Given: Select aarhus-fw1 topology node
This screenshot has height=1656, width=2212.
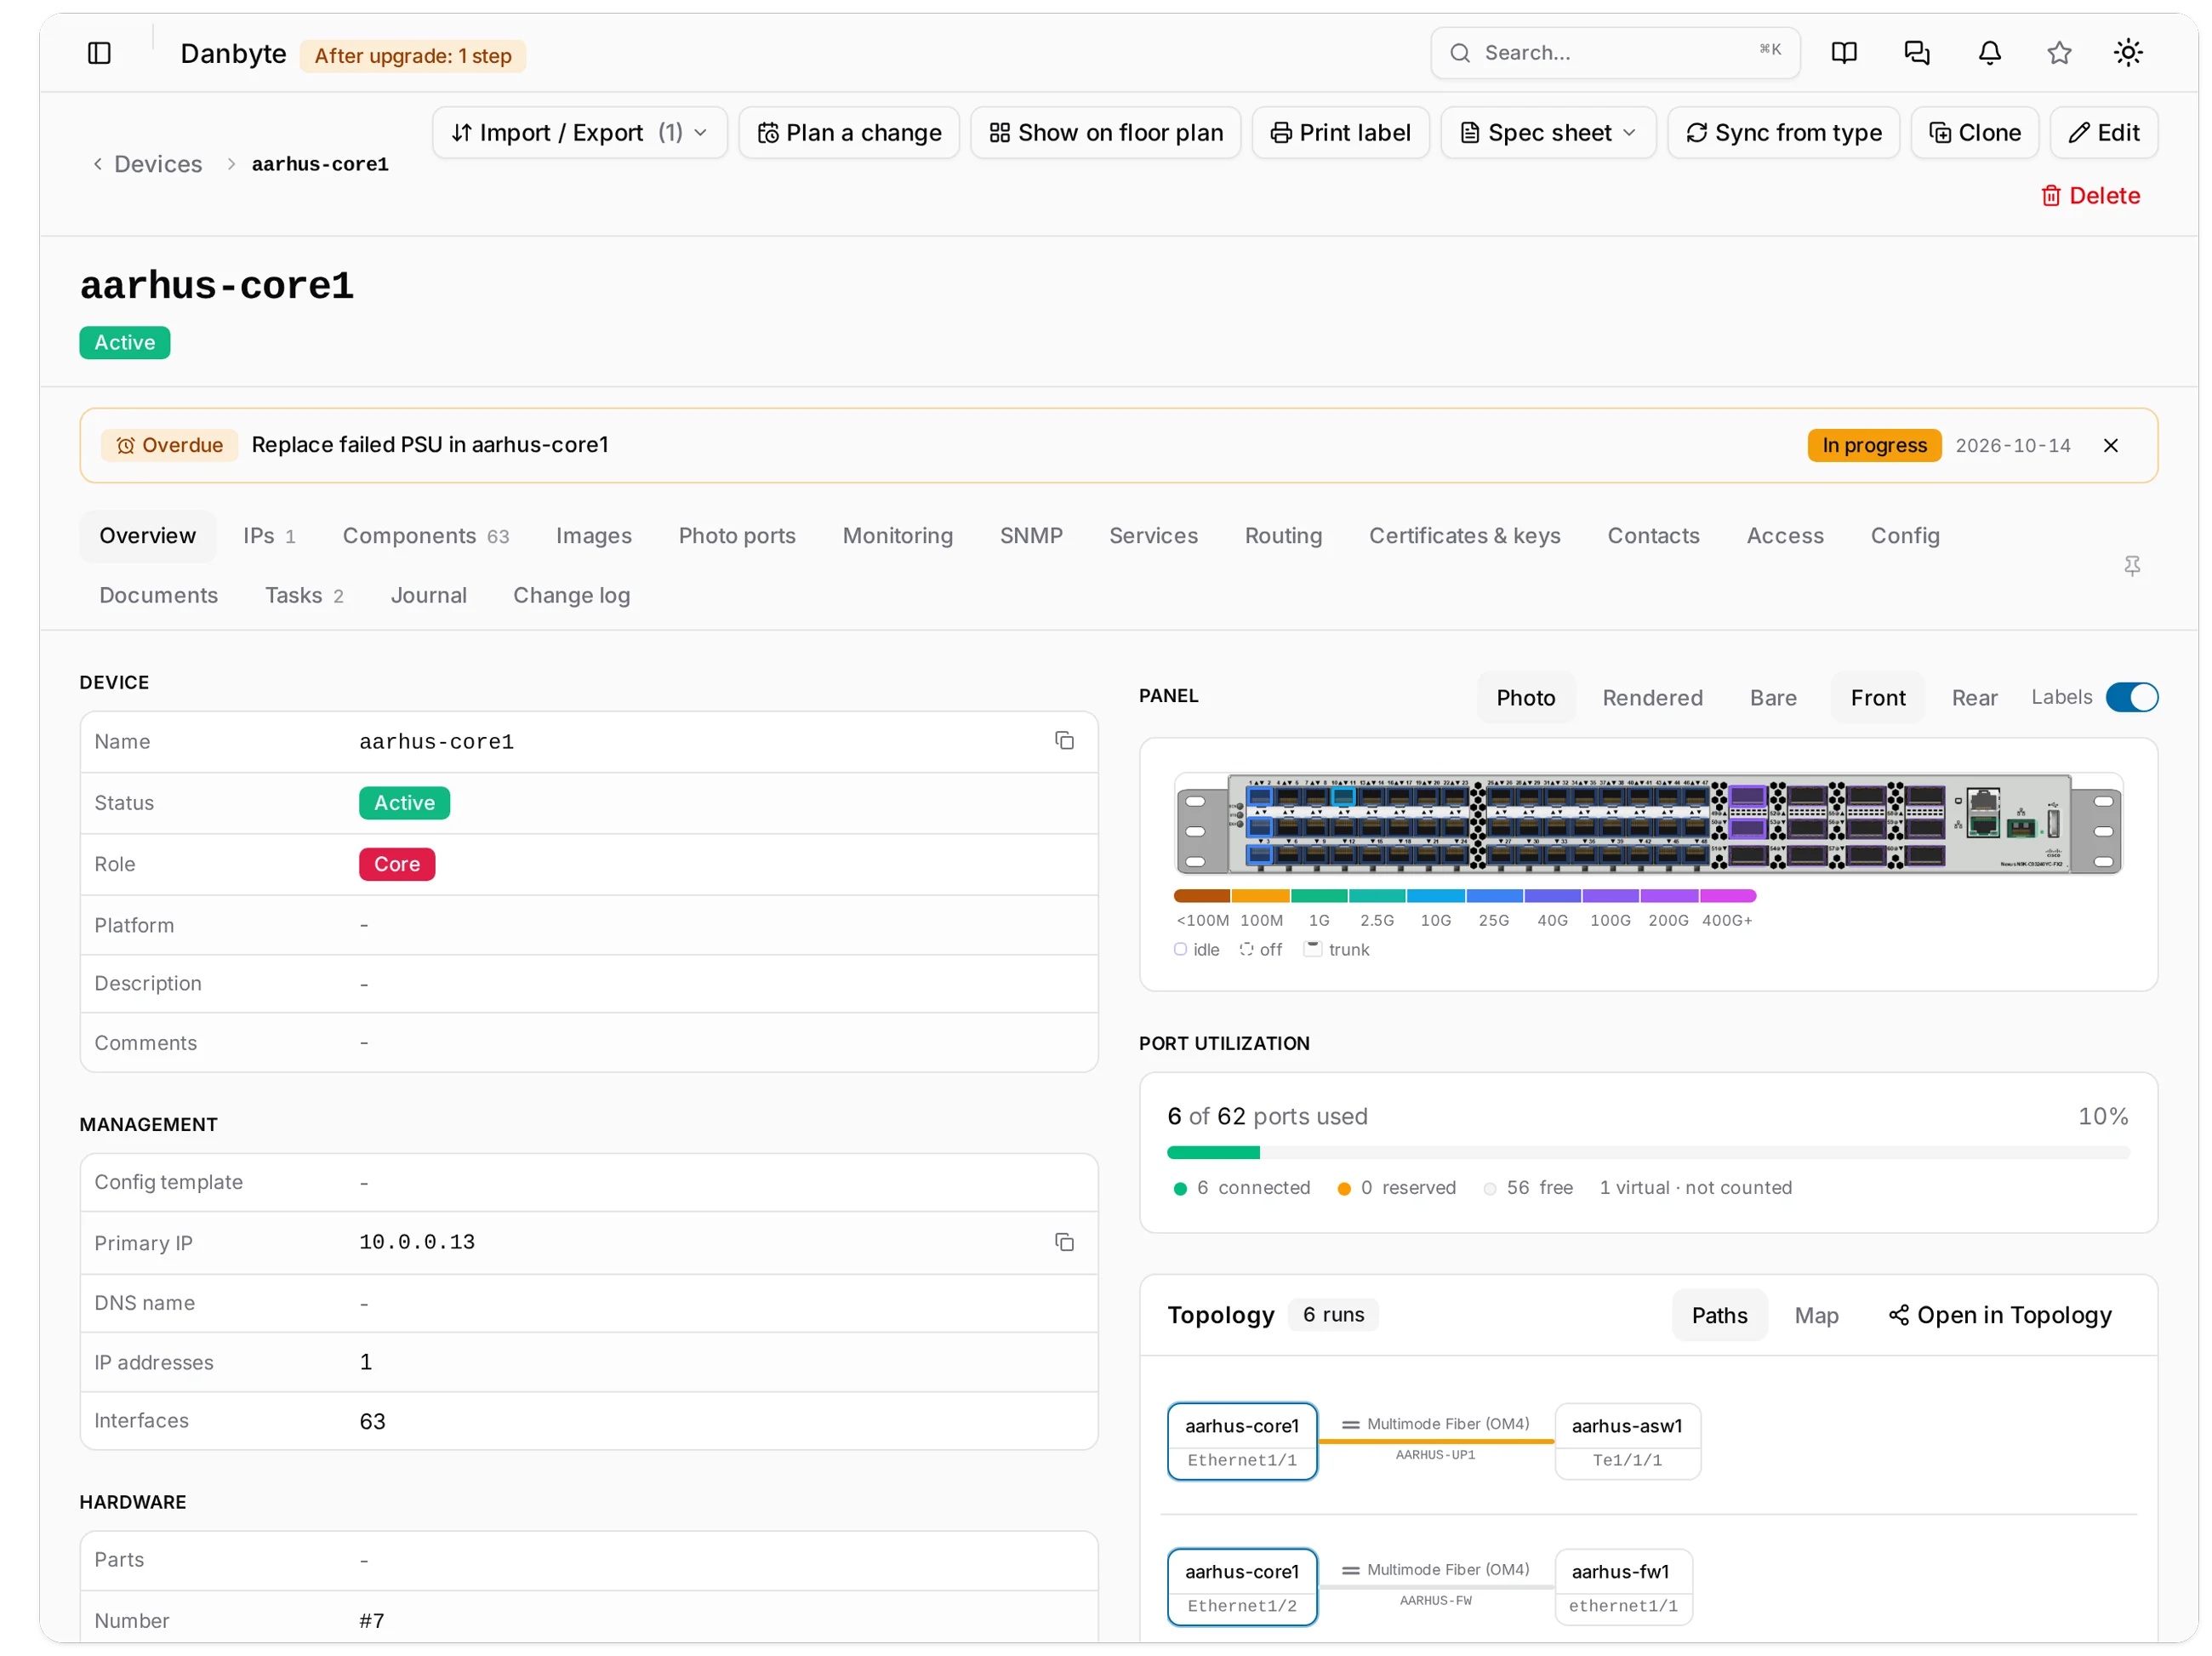Looking at the screenshot, I should pos(1623,1587).
